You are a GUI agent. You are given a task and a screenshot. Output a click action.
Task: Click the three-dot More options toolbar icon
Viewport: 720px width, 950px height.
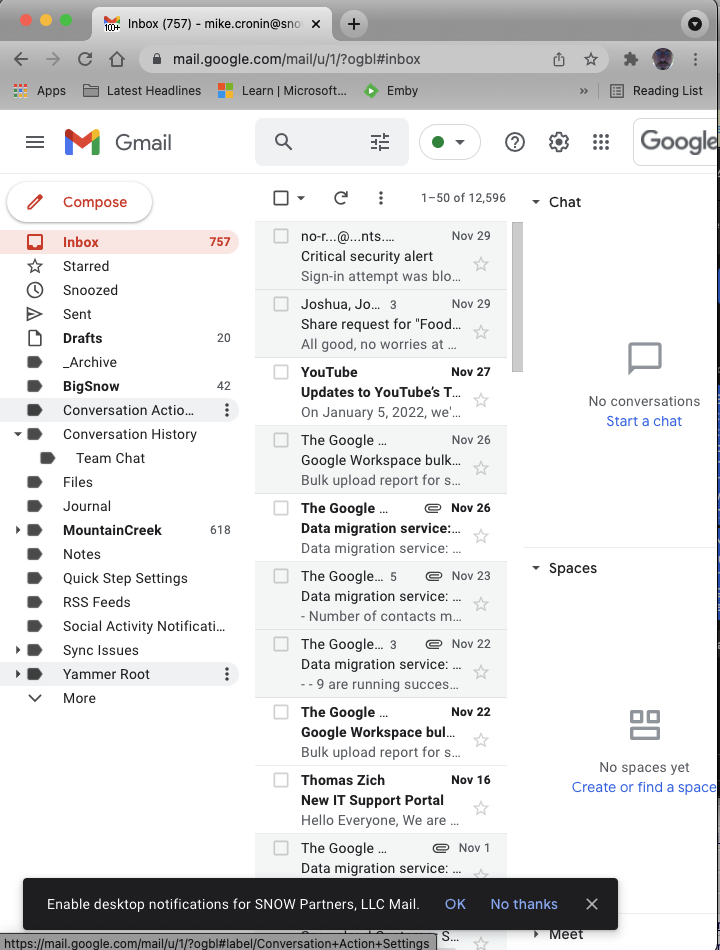(x=380, y=198)
